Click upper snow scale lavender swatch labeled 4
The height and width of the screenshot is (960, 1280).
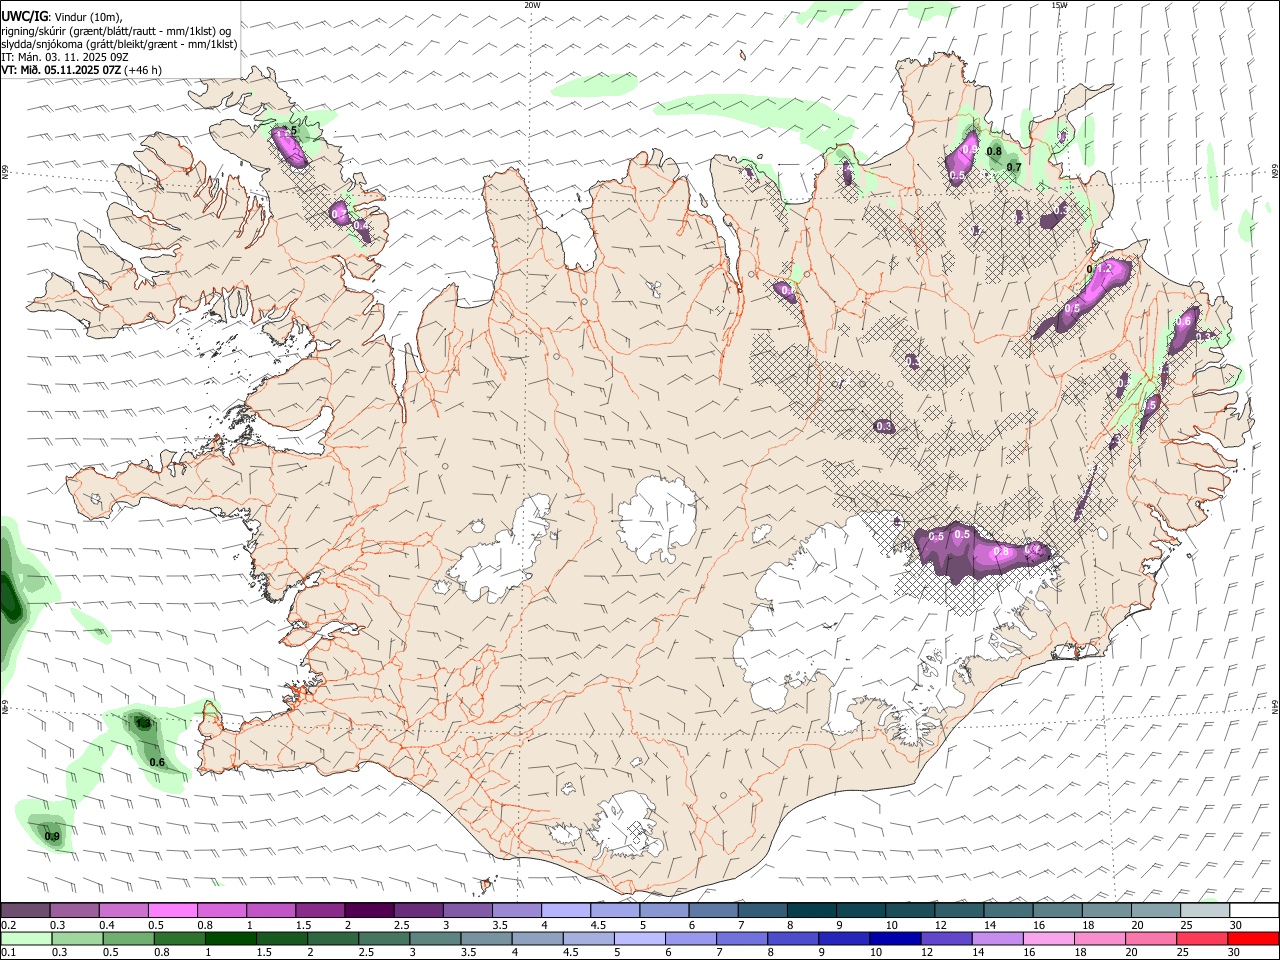tap(565, 910)
